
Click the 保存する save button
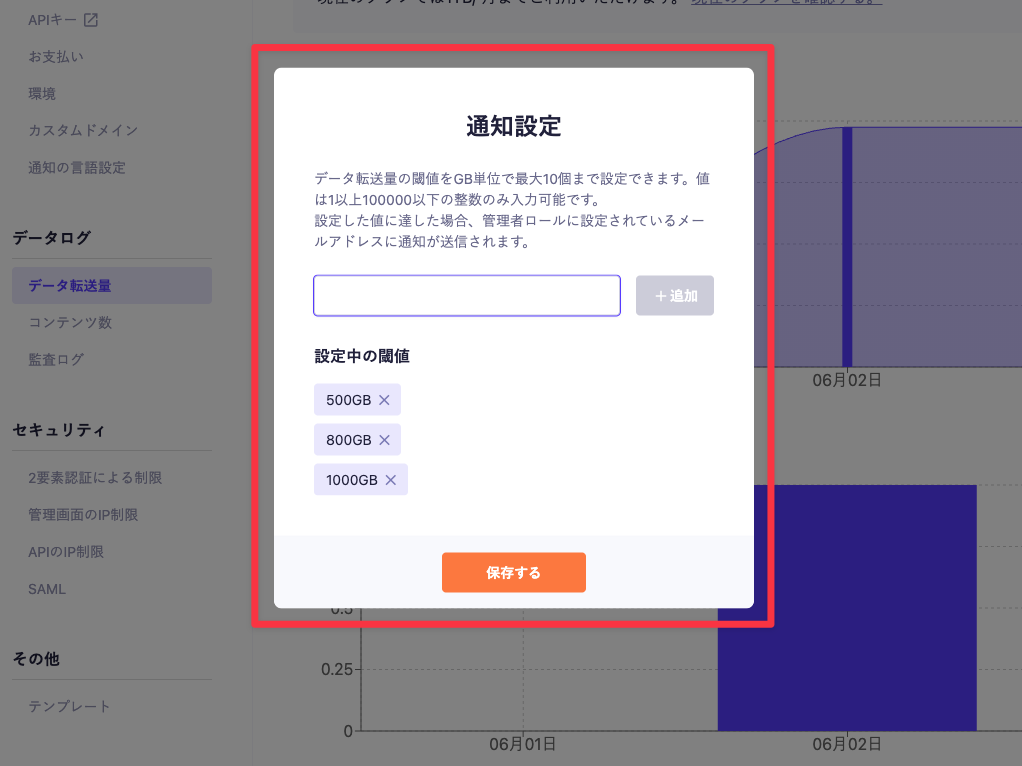point(513,572)
